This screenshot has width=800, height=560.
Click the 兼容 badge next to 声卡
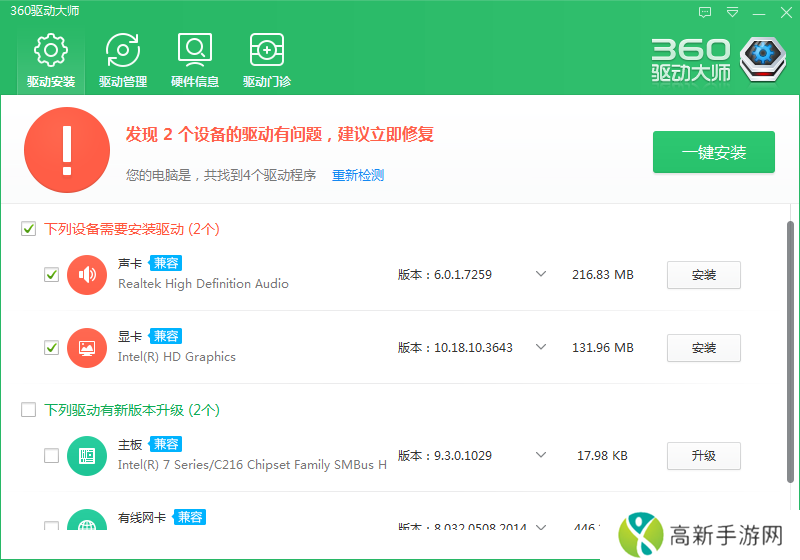tap(166, 263)
